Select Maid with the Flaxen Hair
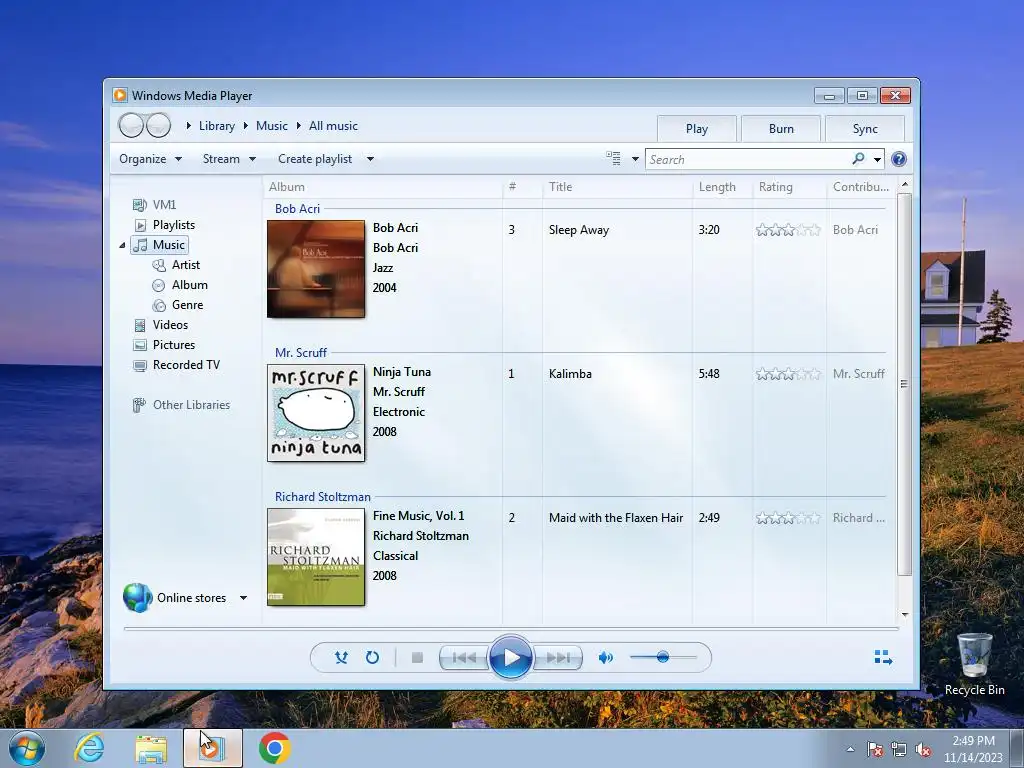This screenshot has height=768, width=1024. coord(616,518)
